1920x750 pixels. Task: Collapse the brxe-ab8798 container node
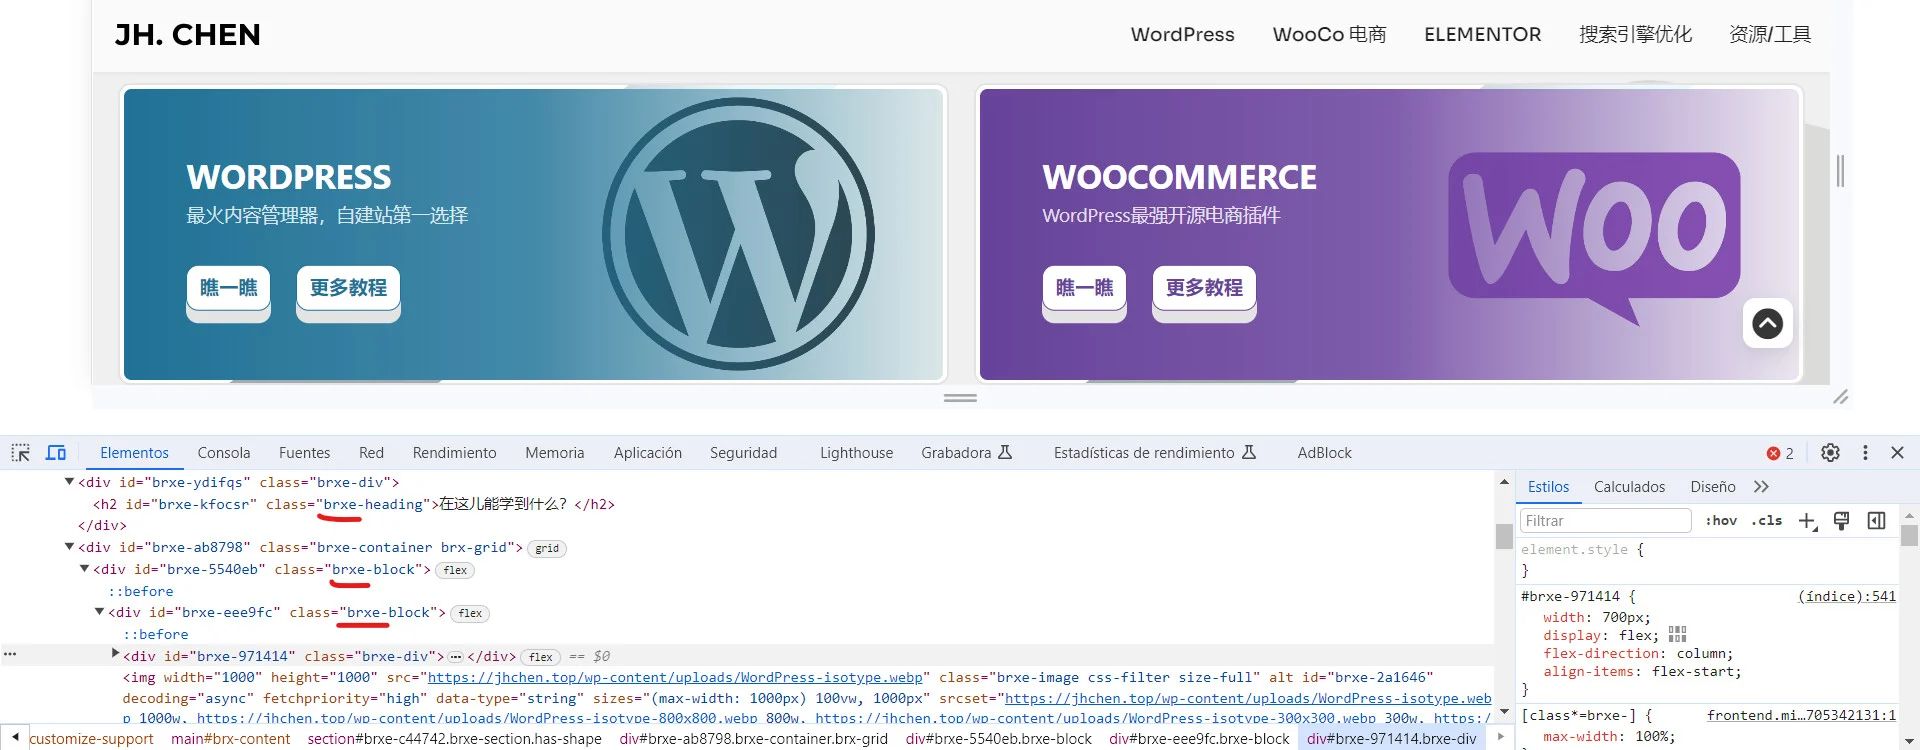coord(69,547)
